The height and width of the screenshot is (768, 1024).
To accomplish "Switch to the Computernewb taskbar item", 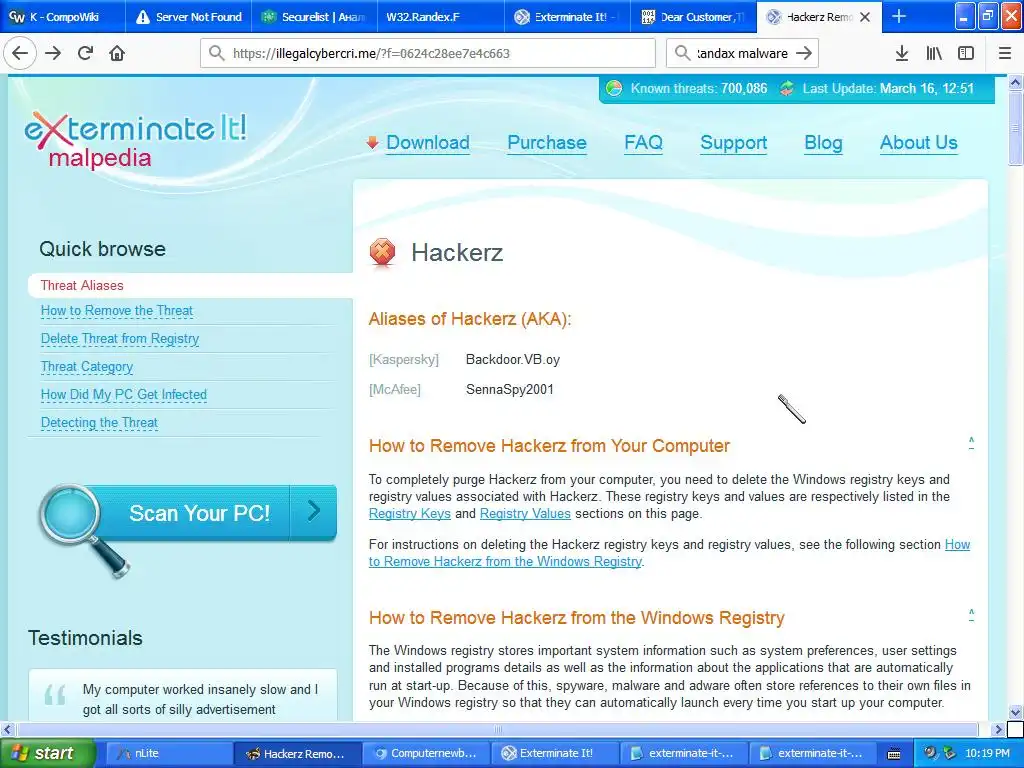I will point(424,753).
